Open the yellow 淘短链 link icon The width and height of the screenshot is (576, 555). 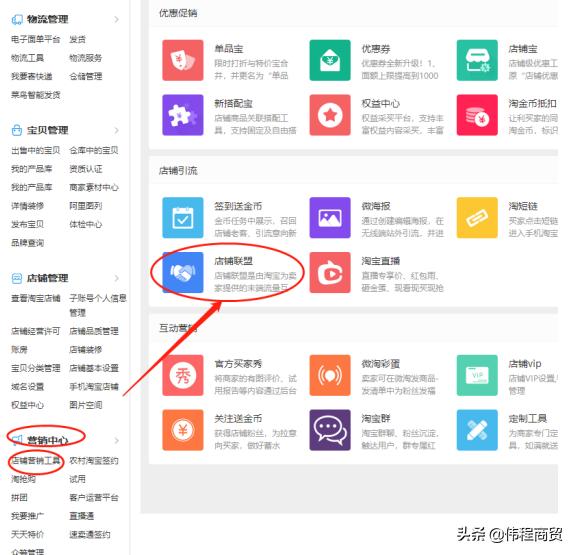click(x=477, y=217)
